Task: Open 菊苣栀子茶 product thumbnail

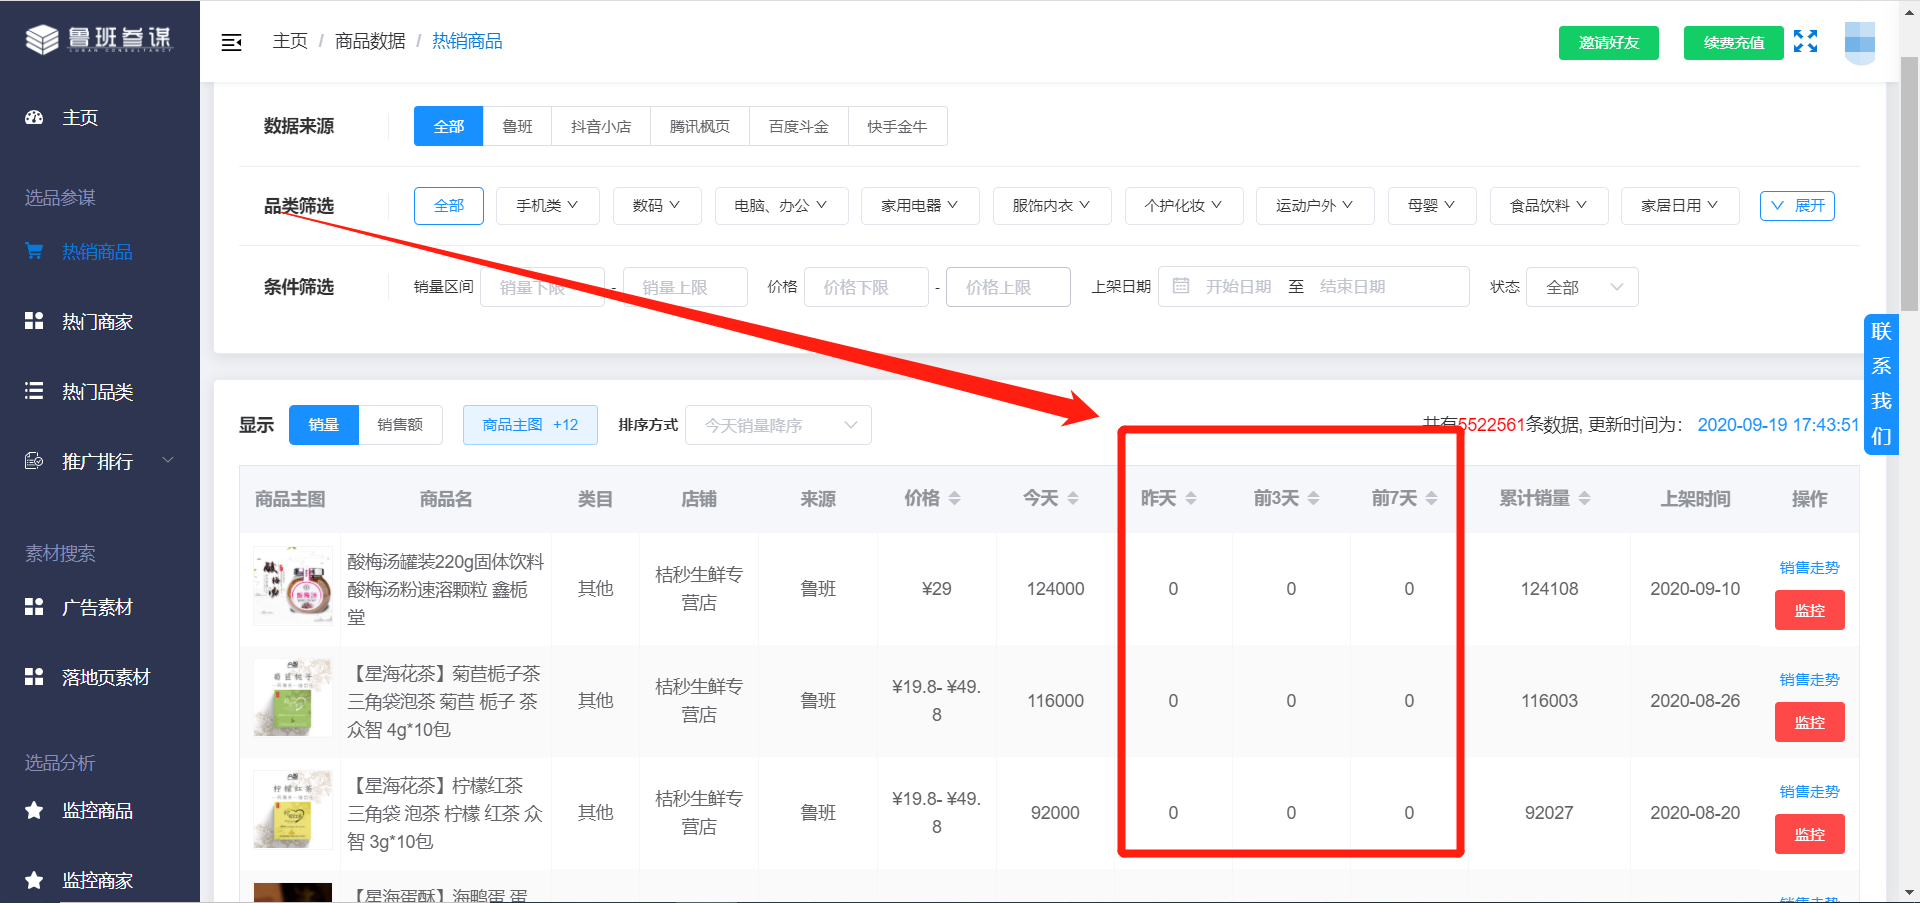Action: click(293, 697)
